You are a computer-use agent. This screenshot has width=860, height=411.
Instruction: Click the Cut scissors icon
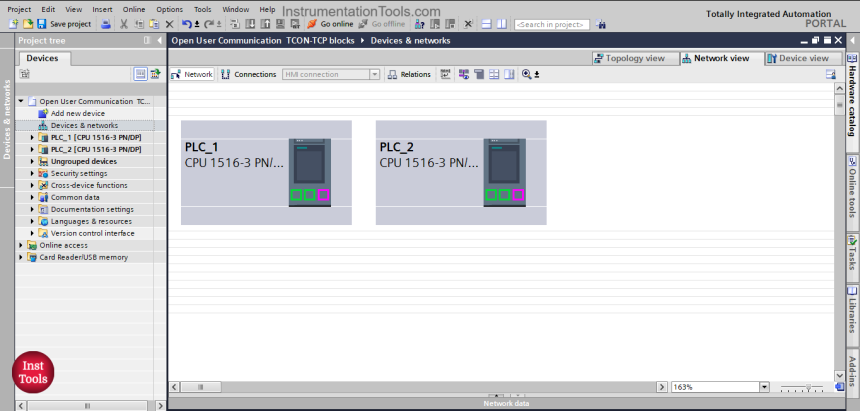124,24
